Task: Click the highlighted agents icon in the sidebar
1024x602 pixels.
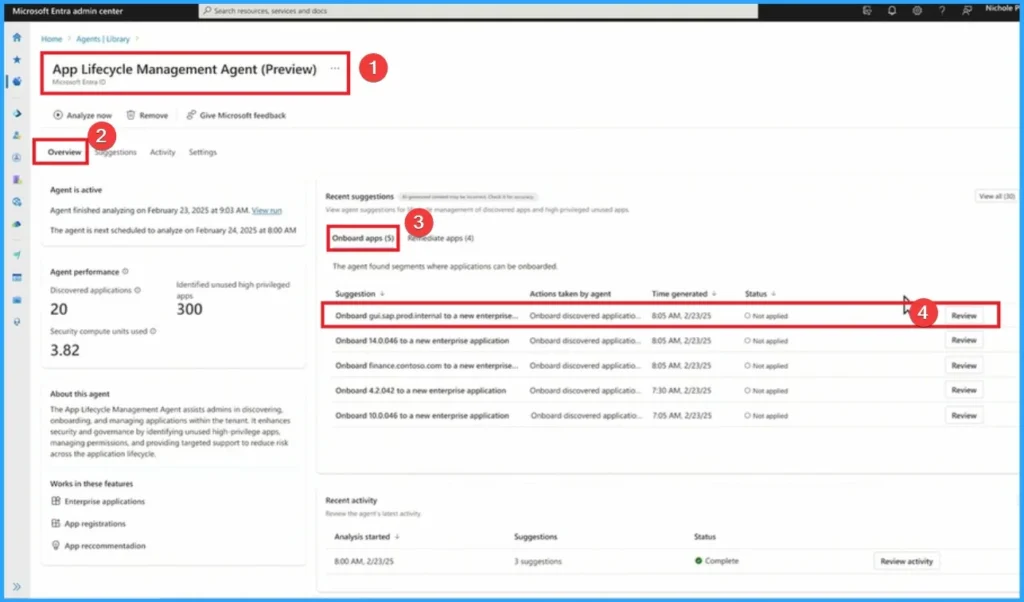Action: pos(17,81)
